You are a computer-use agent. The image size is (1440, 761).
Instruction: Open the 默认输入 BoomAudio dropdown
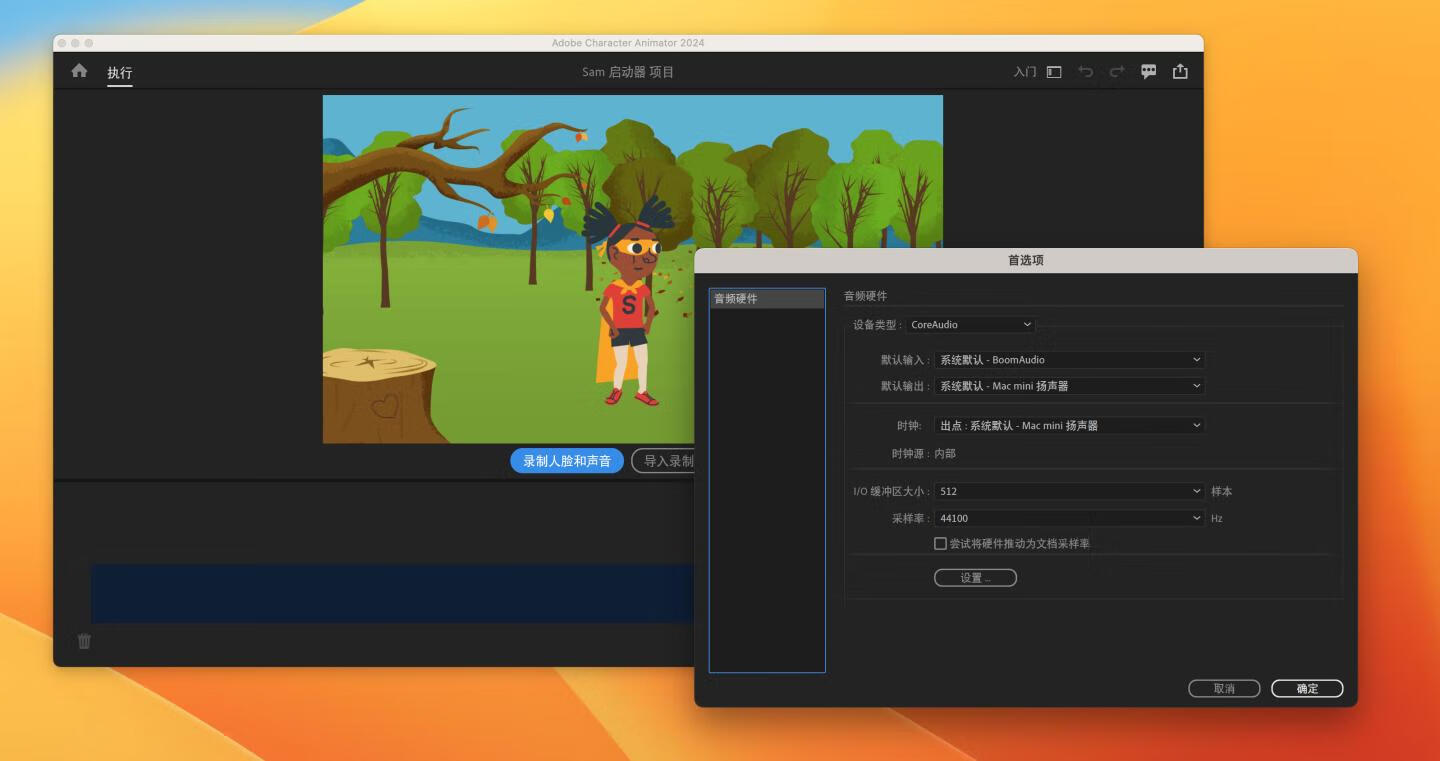1069,360
